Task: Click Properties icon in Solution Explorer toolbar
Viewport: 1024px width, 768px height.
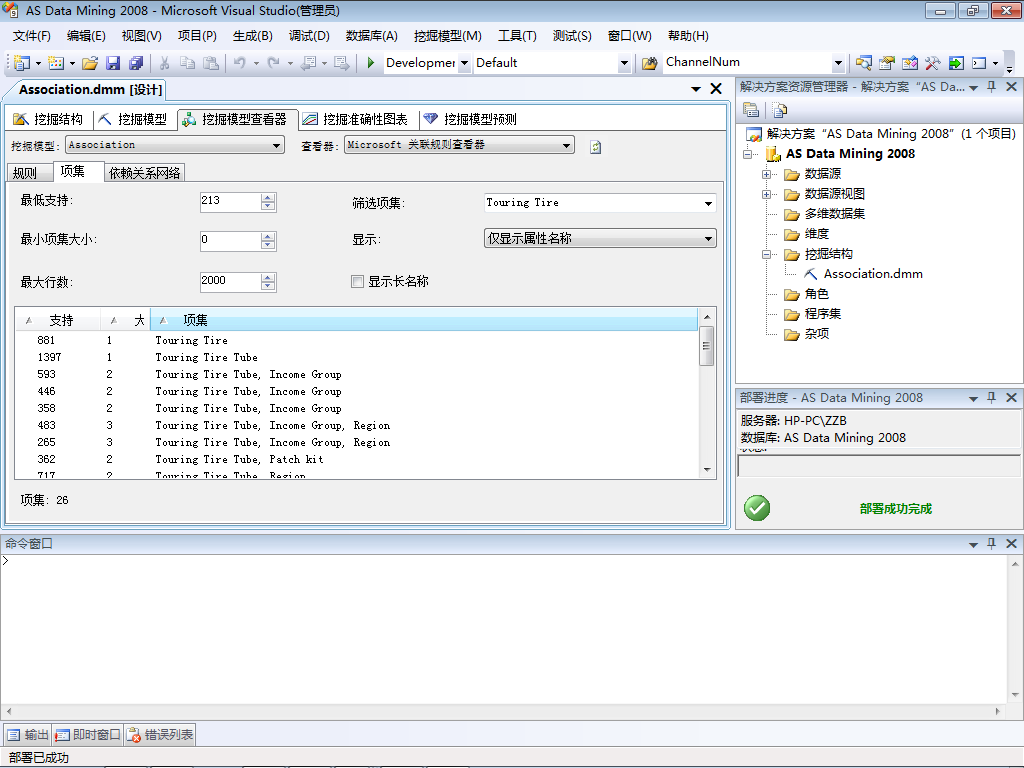Action: (751, 110)
